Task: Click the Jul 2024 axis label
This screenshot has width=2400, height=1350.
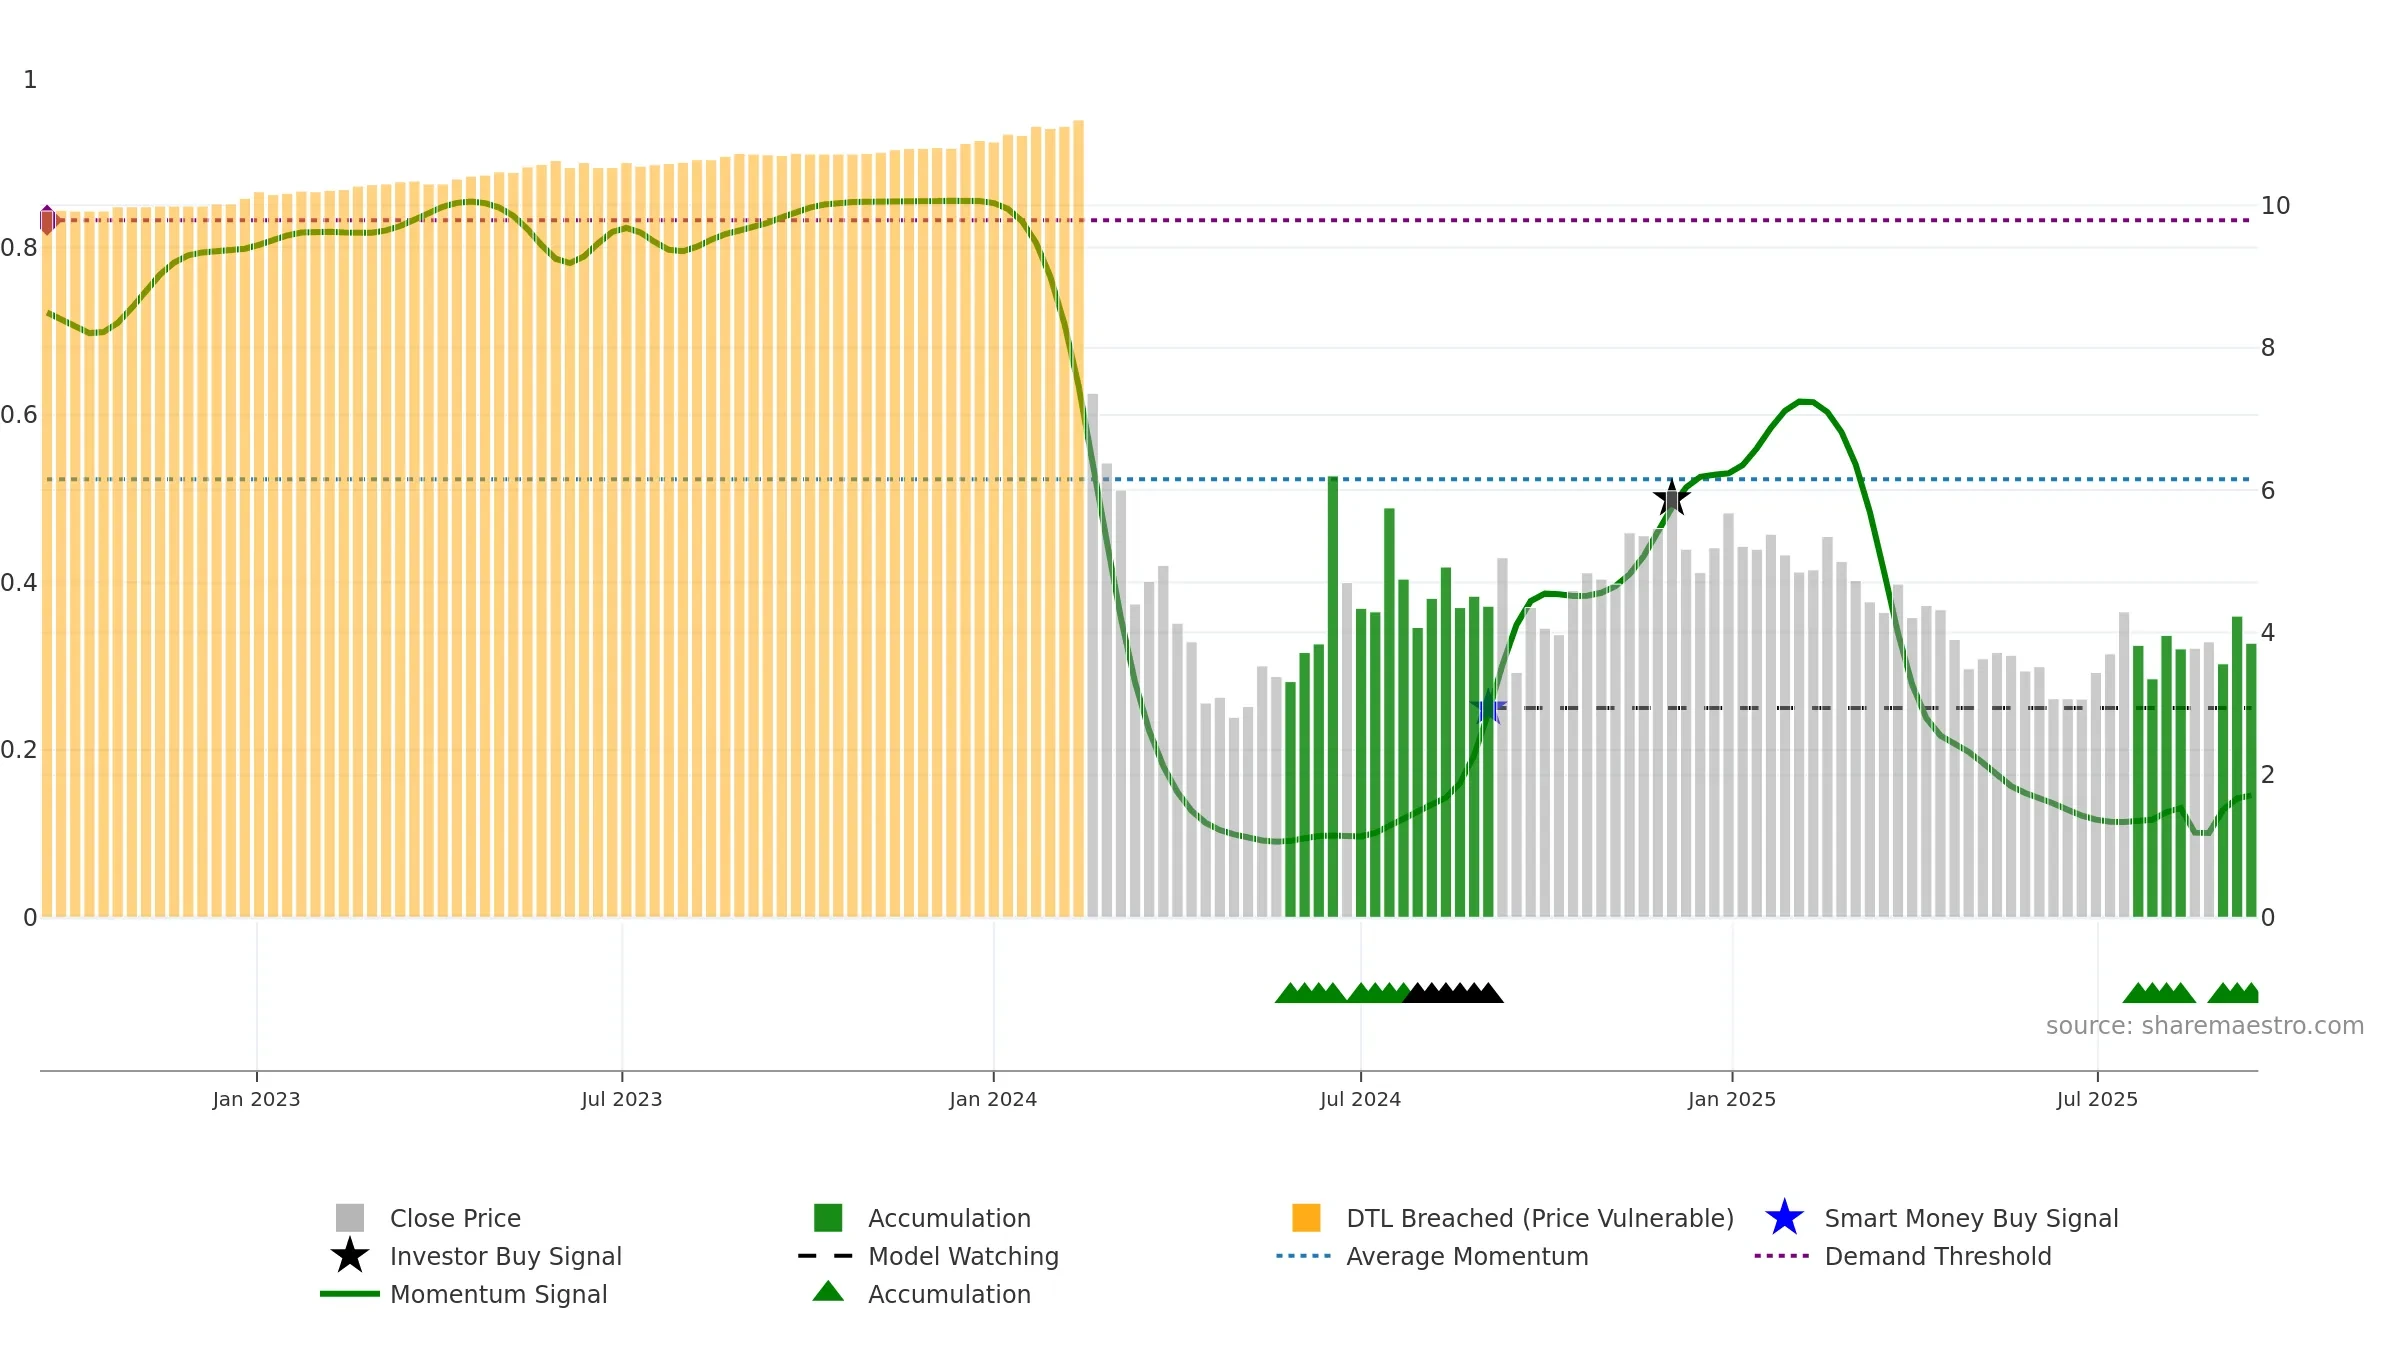Action: pos(1360,1099)
